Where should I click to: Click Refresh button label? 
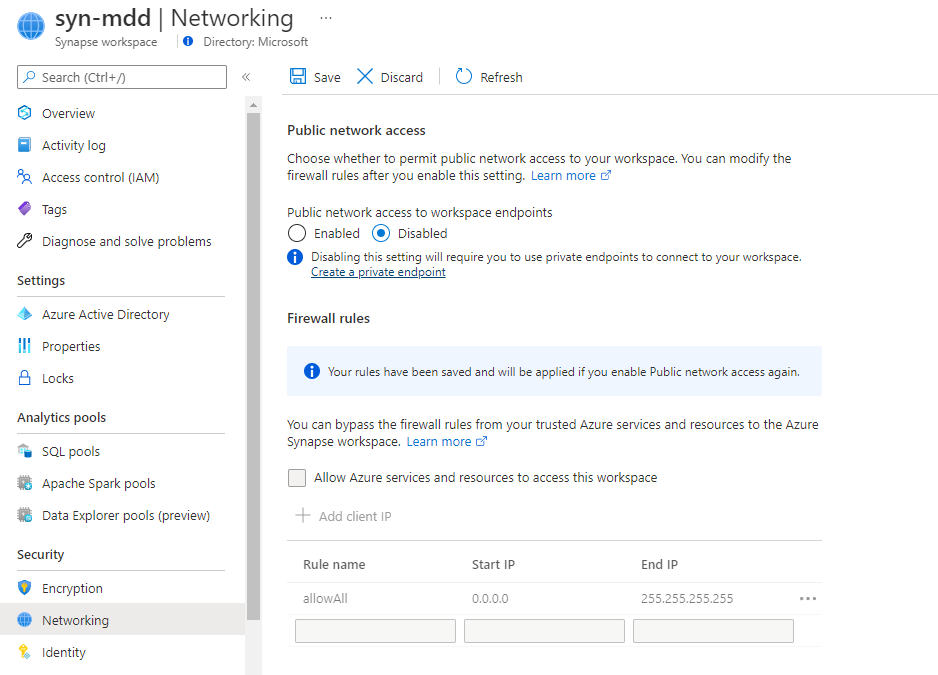click(501, 77)
